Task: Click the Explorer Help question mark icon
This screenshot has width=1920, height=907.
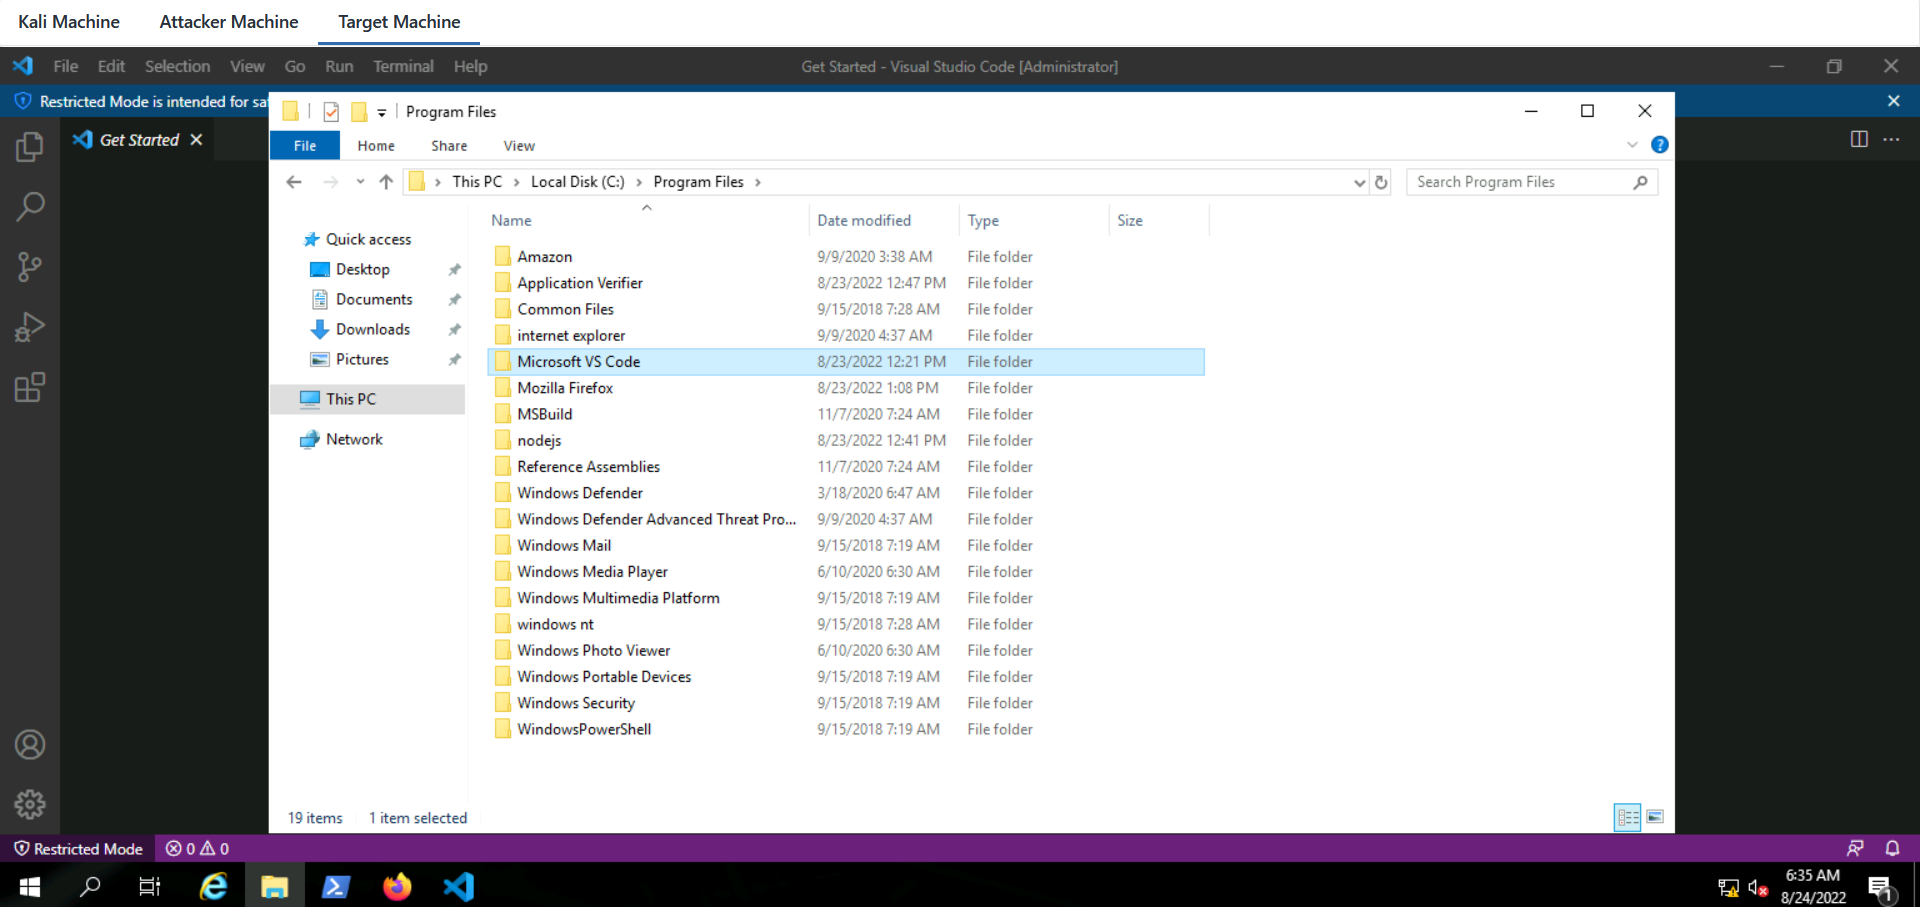Action: click(x=1659, y=145)
